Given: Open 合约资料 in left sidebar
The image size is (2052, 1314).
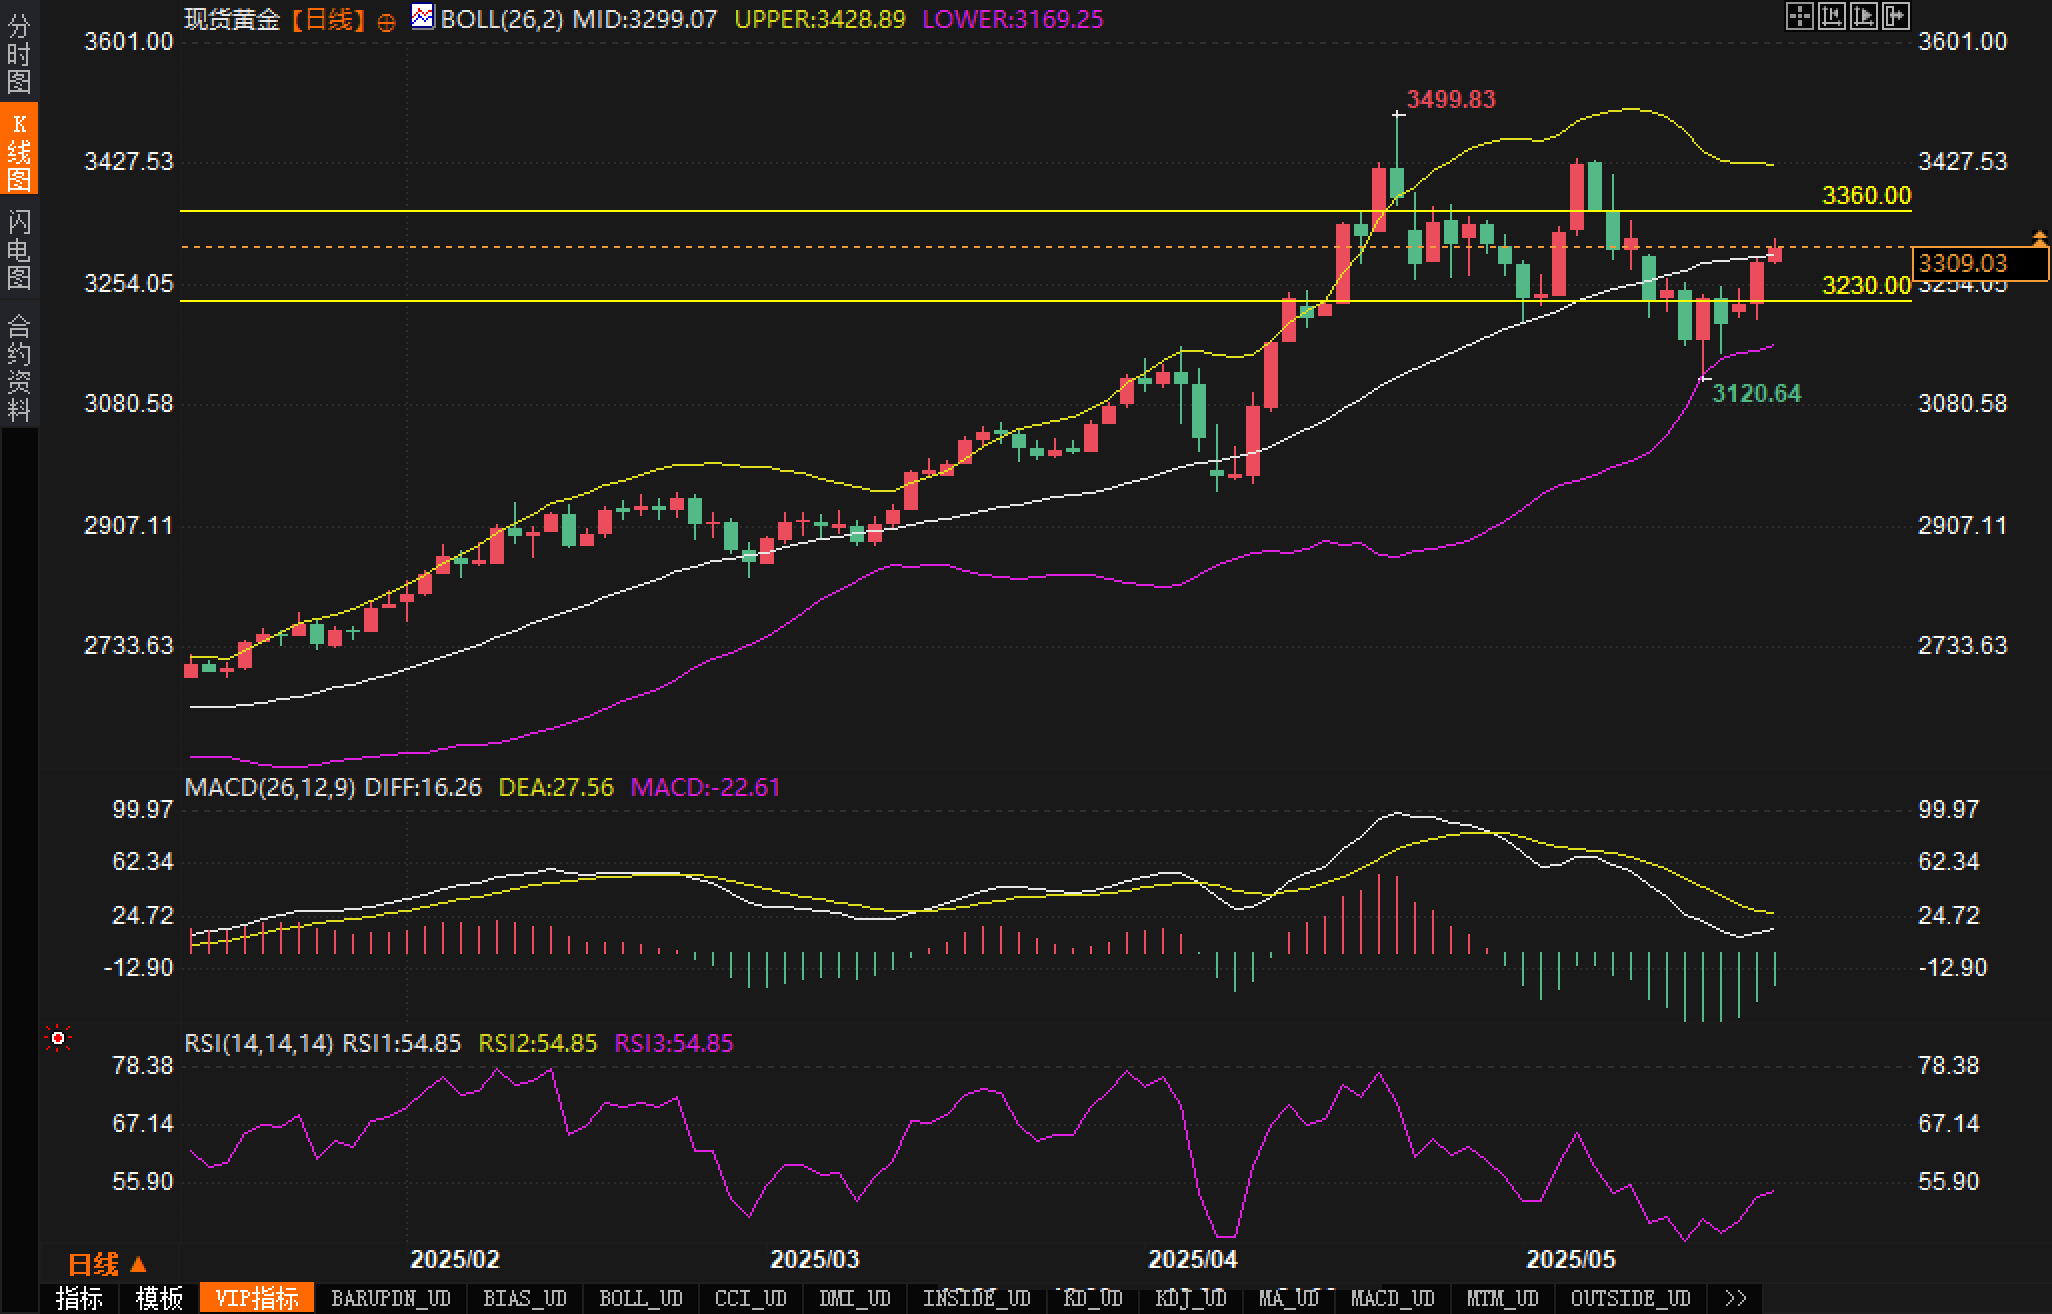Looking at the screenshot, I should [19, 367].
